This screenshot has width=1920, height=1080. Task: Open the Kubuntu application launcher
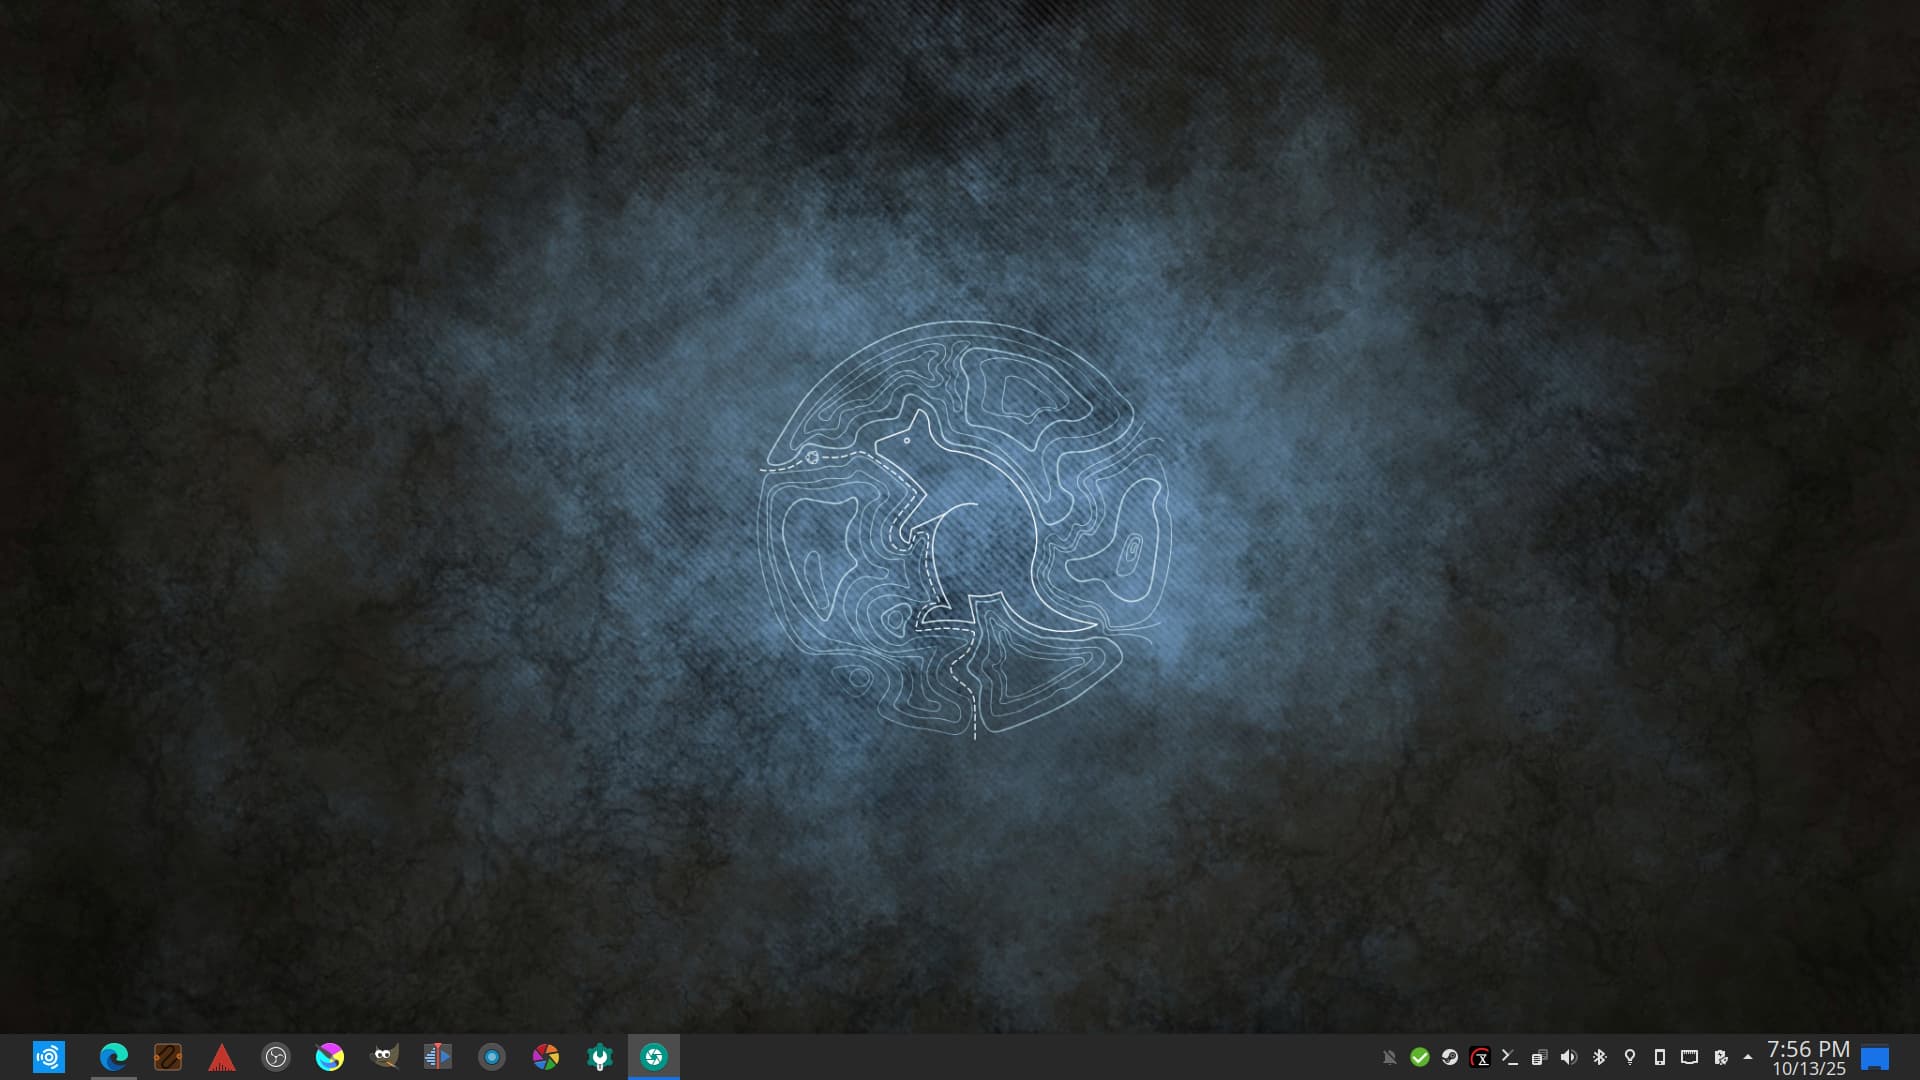[48, 1057]
